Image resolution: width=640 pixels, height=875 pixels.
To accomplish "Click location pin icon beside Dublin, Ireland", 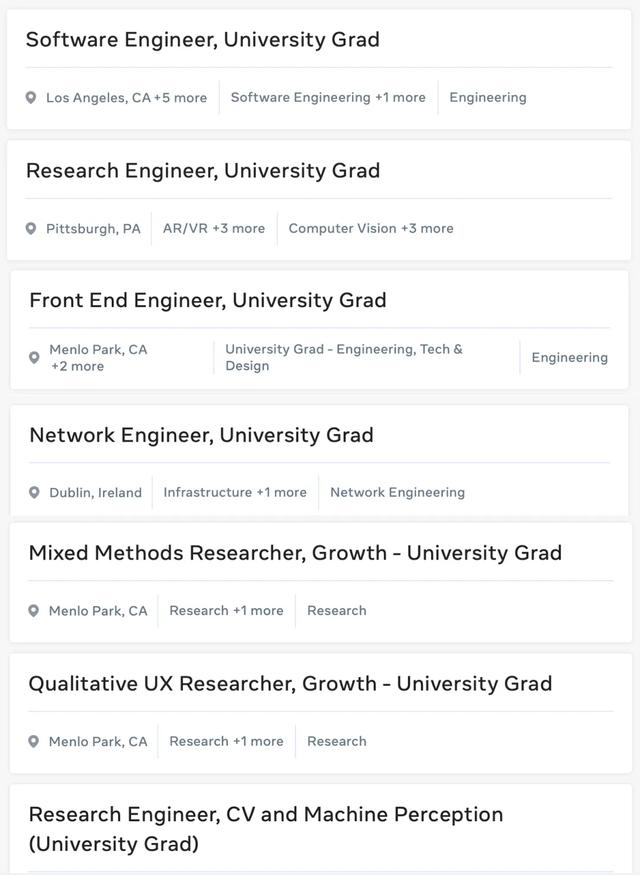I will [x=34, y=493].
